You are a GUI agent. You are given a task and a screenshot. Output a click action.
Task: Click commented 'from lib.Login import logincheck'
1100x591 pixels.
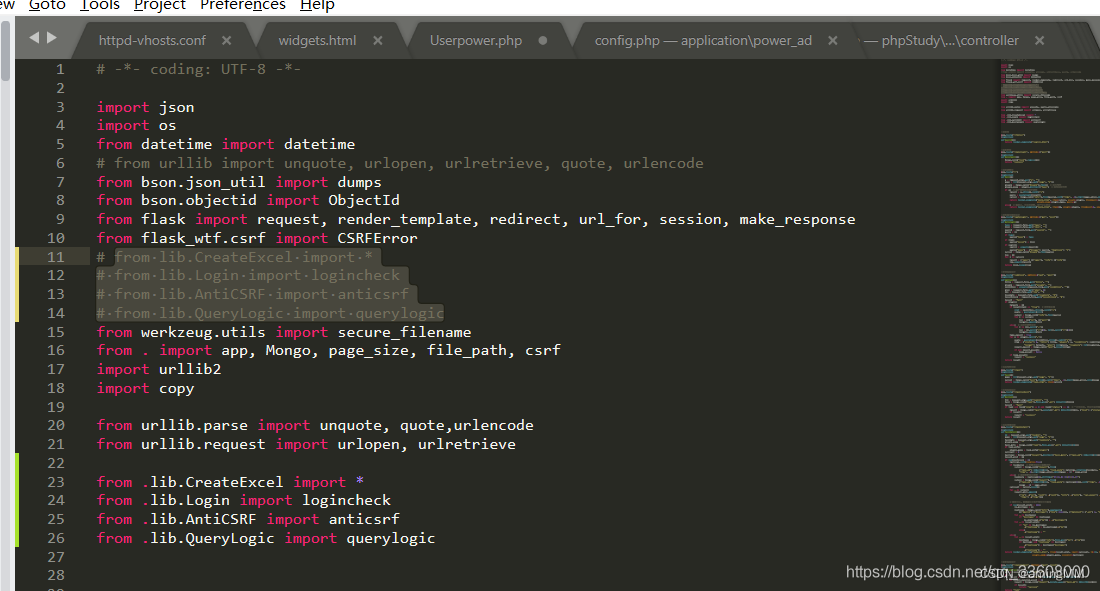pos(248,276)
